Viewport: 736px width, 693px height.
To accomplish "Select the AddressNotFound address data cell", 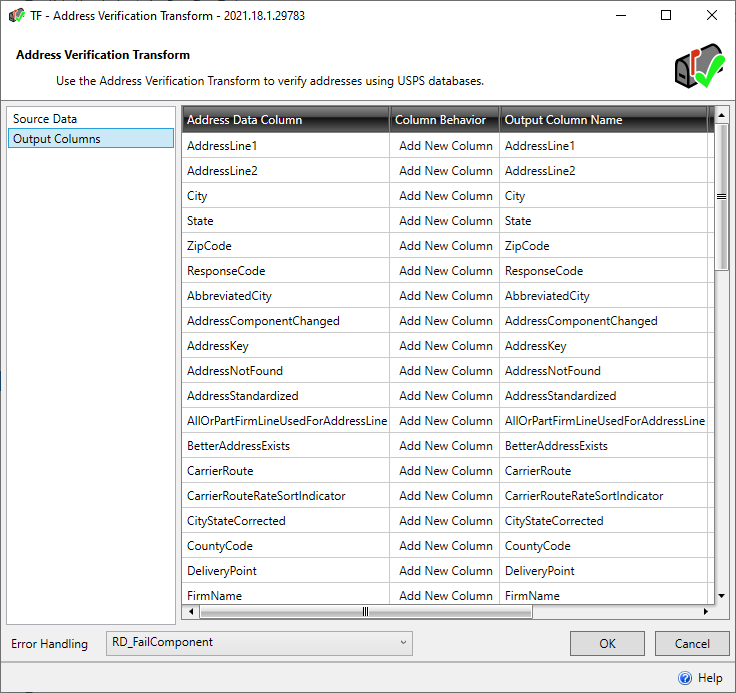I will (285, 370).
